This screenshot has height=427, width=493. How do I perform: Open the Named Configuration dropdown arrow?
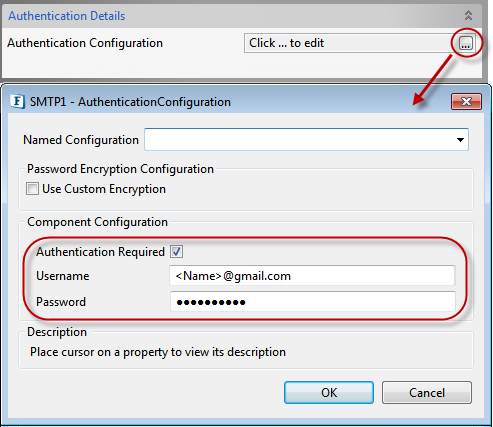(x=460, y=140)
